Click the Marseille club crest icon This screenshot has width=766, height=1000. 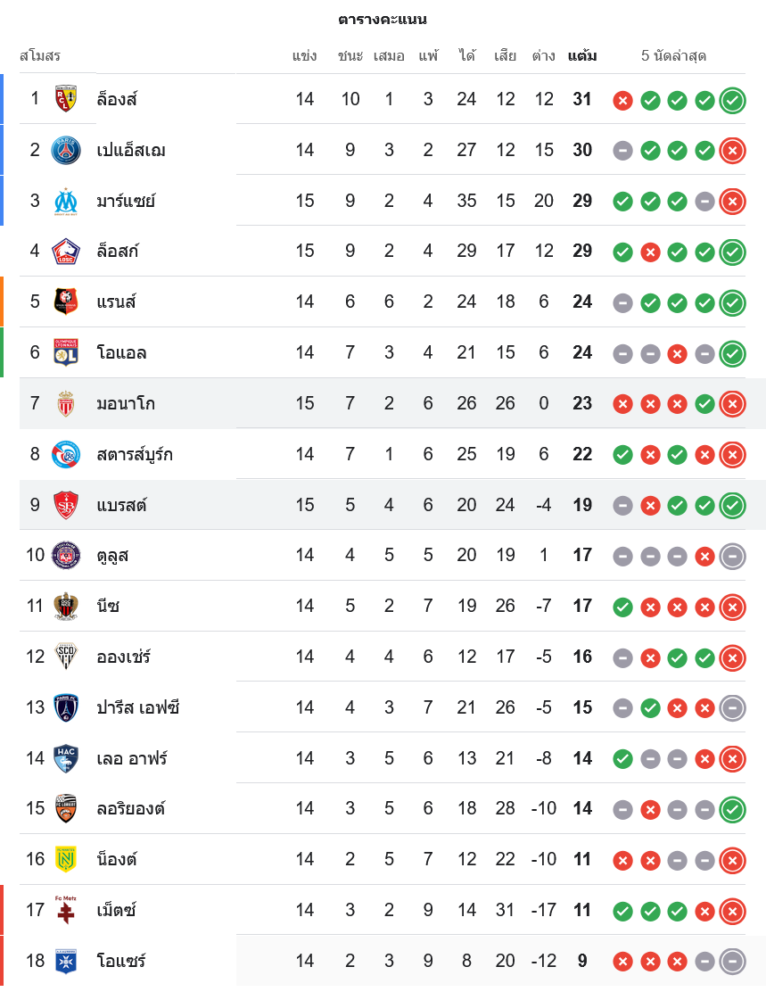click(x=66, y=201)
